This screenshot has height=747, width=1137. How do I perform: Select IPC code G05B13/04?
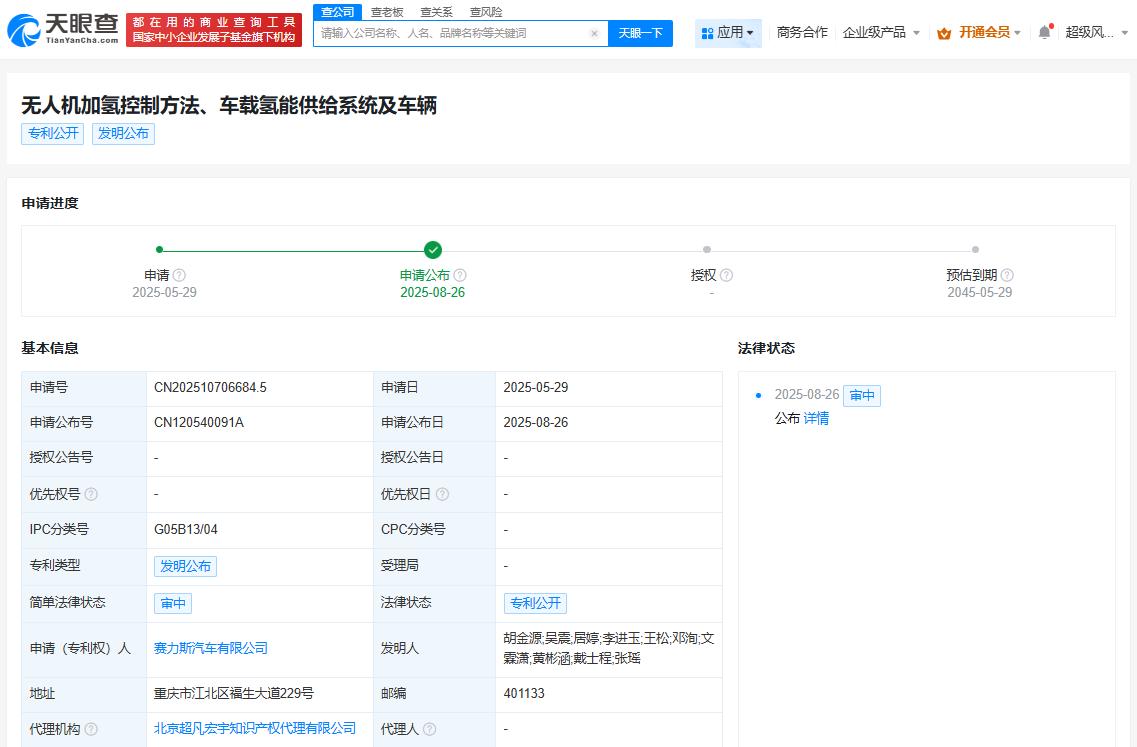pyautogui.click(x=186, y=529)
